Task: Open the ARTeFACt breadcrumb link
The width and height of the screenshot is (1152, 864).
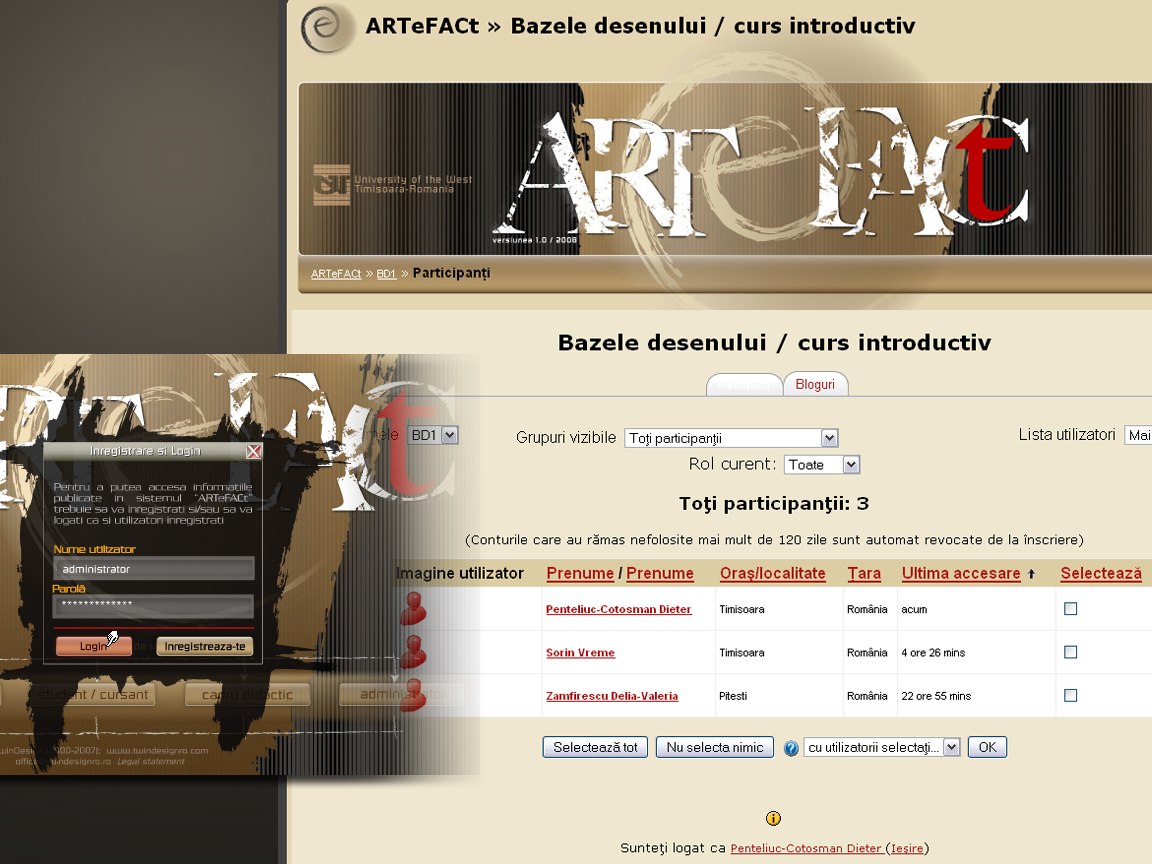Action: [336, 273]
